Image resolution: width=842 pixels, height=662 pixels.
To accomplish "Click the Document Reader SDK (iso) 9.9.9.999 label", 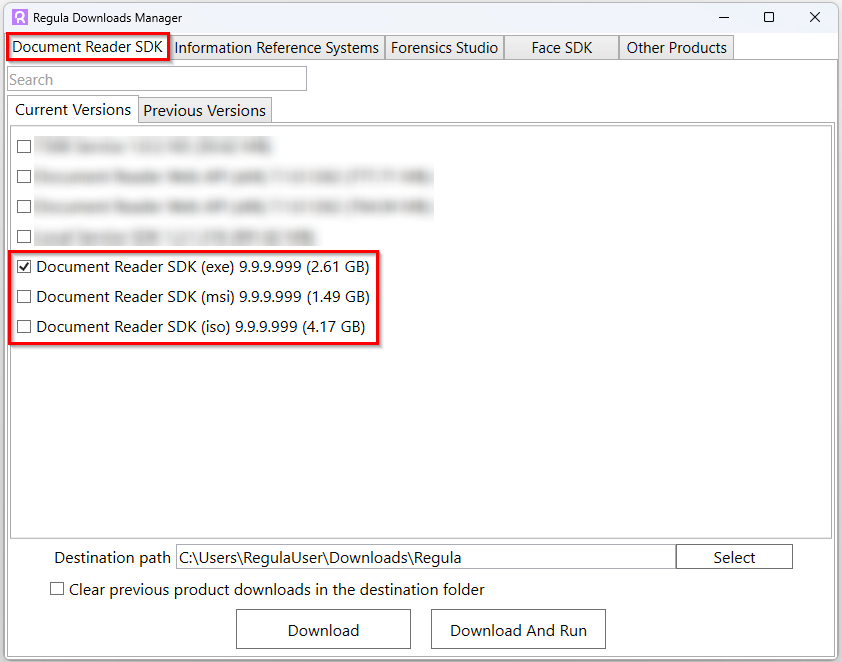I will point(201,327).
